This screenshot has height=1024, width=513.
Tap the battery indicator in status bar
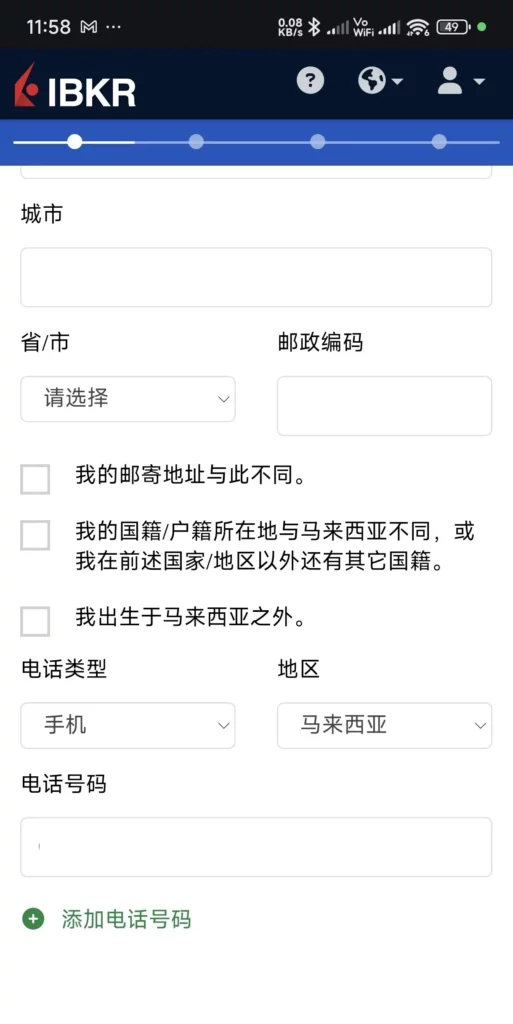(455, 27)
